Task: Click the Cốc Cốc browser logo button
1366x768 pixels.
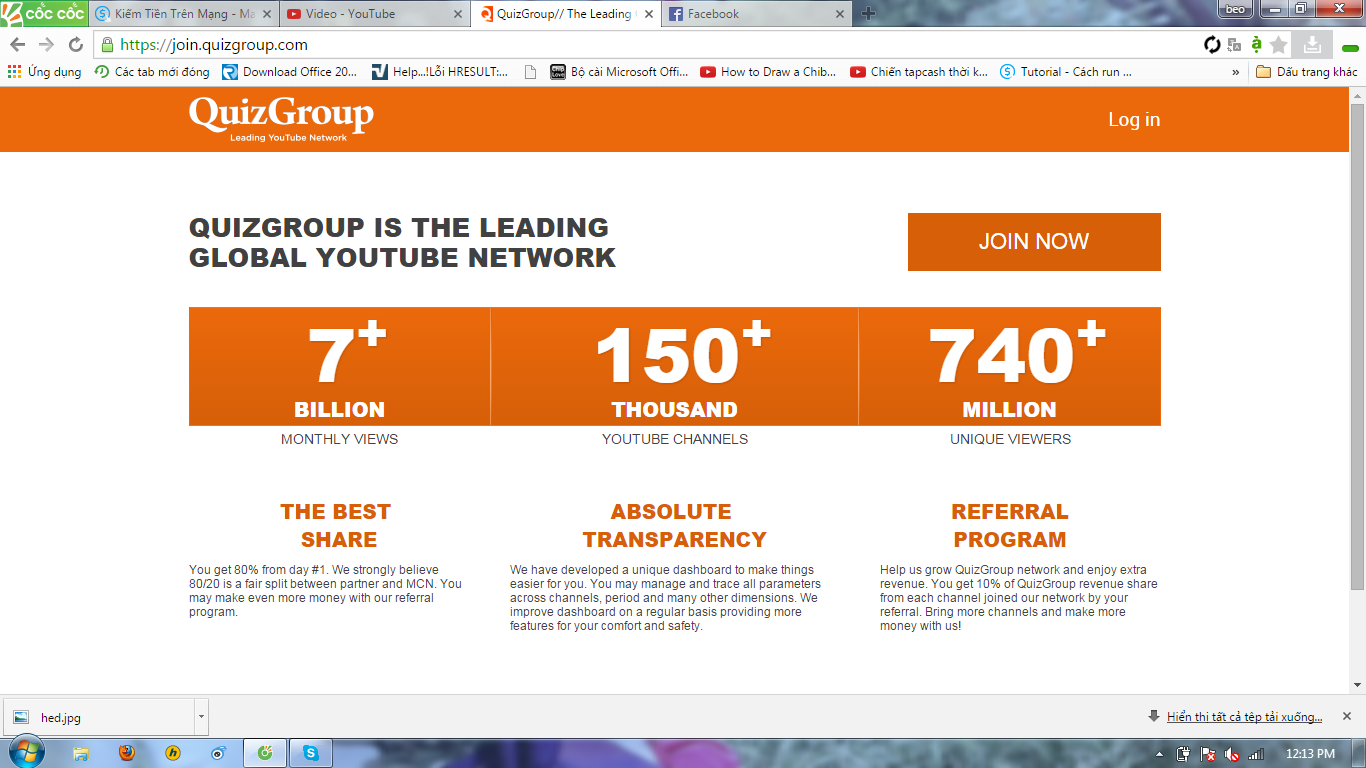Action: point(43,13)
